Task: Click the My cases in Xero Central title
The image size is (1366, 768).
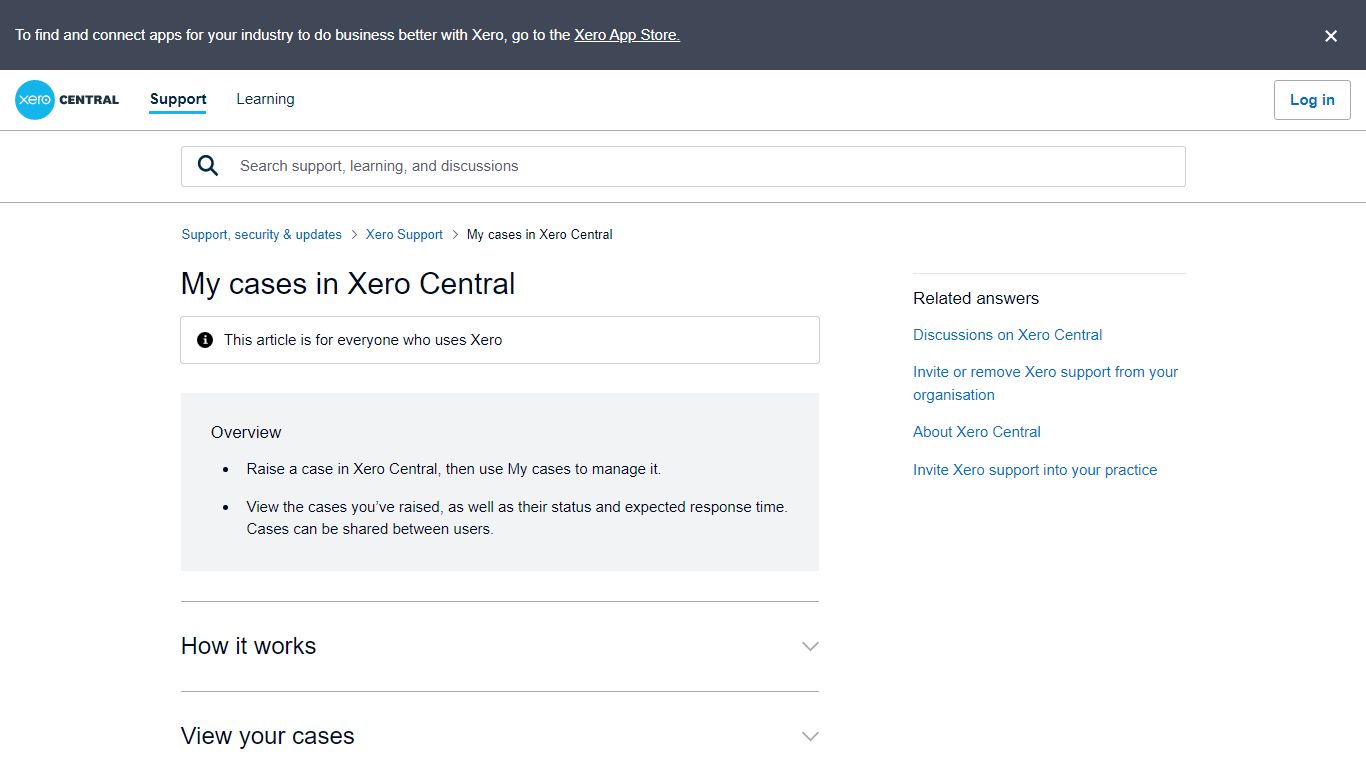Action: [348, 284]
